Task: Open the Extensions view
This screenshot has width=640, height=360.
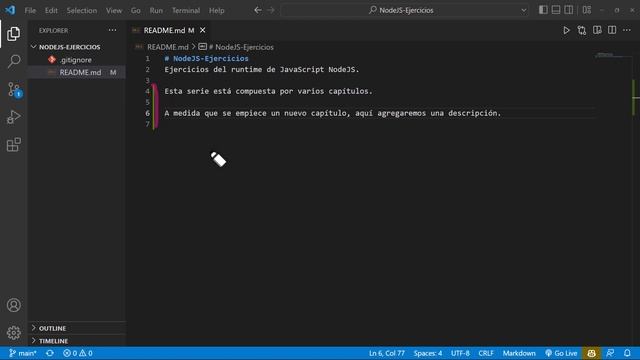Action: [x=13, y=144]
